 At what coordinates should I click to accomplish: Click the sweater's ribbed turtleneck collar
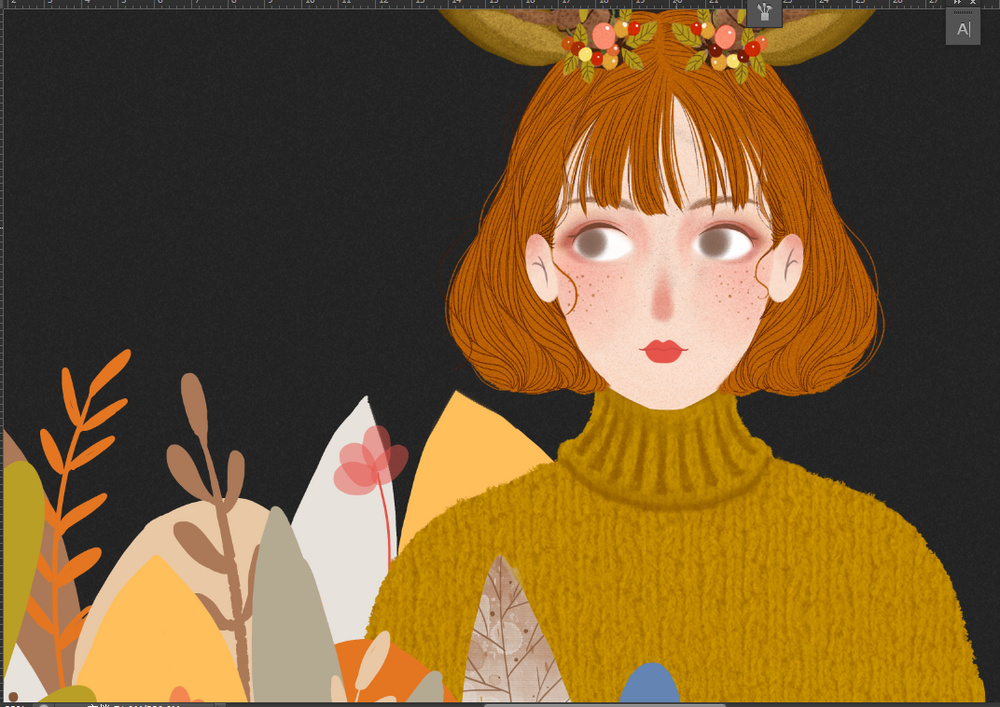(x=663, y=448)
